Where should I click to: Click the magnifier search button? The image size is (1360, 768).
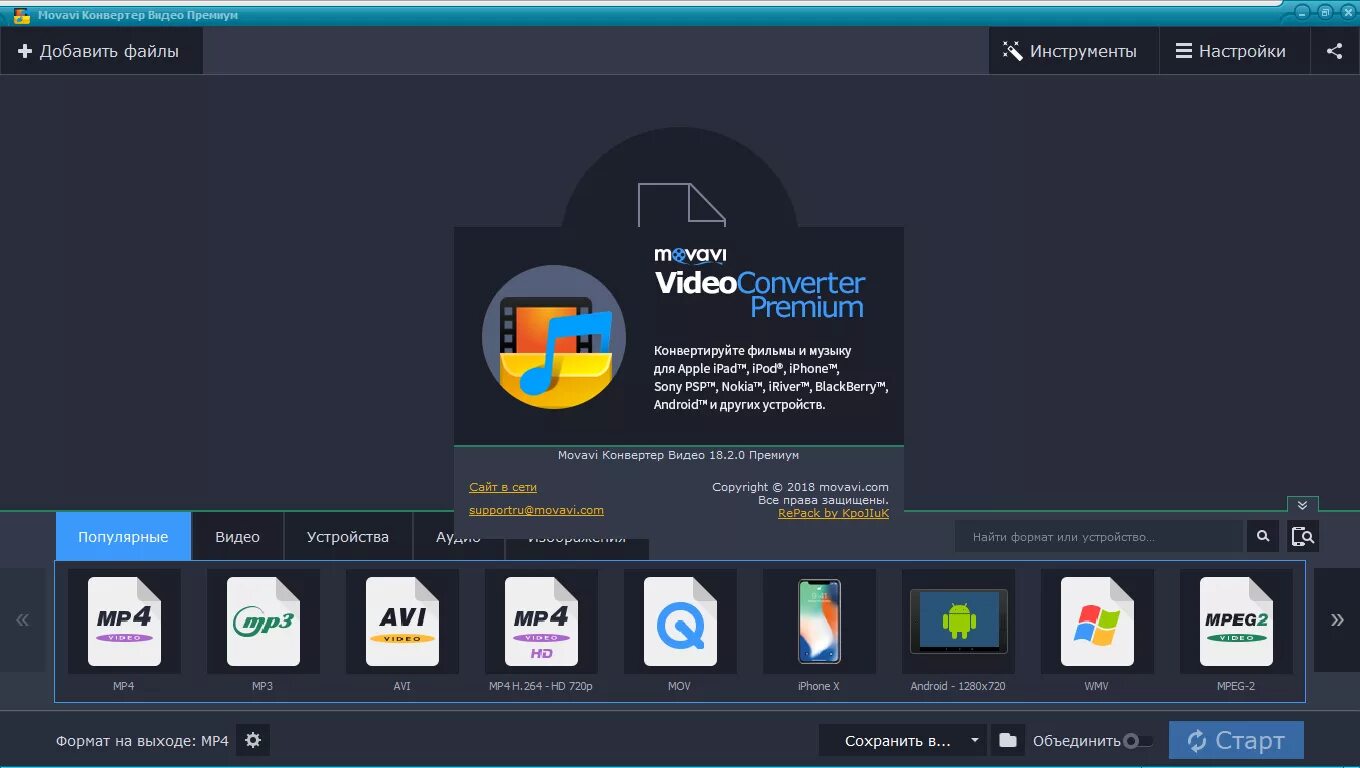pos(1263,537)
